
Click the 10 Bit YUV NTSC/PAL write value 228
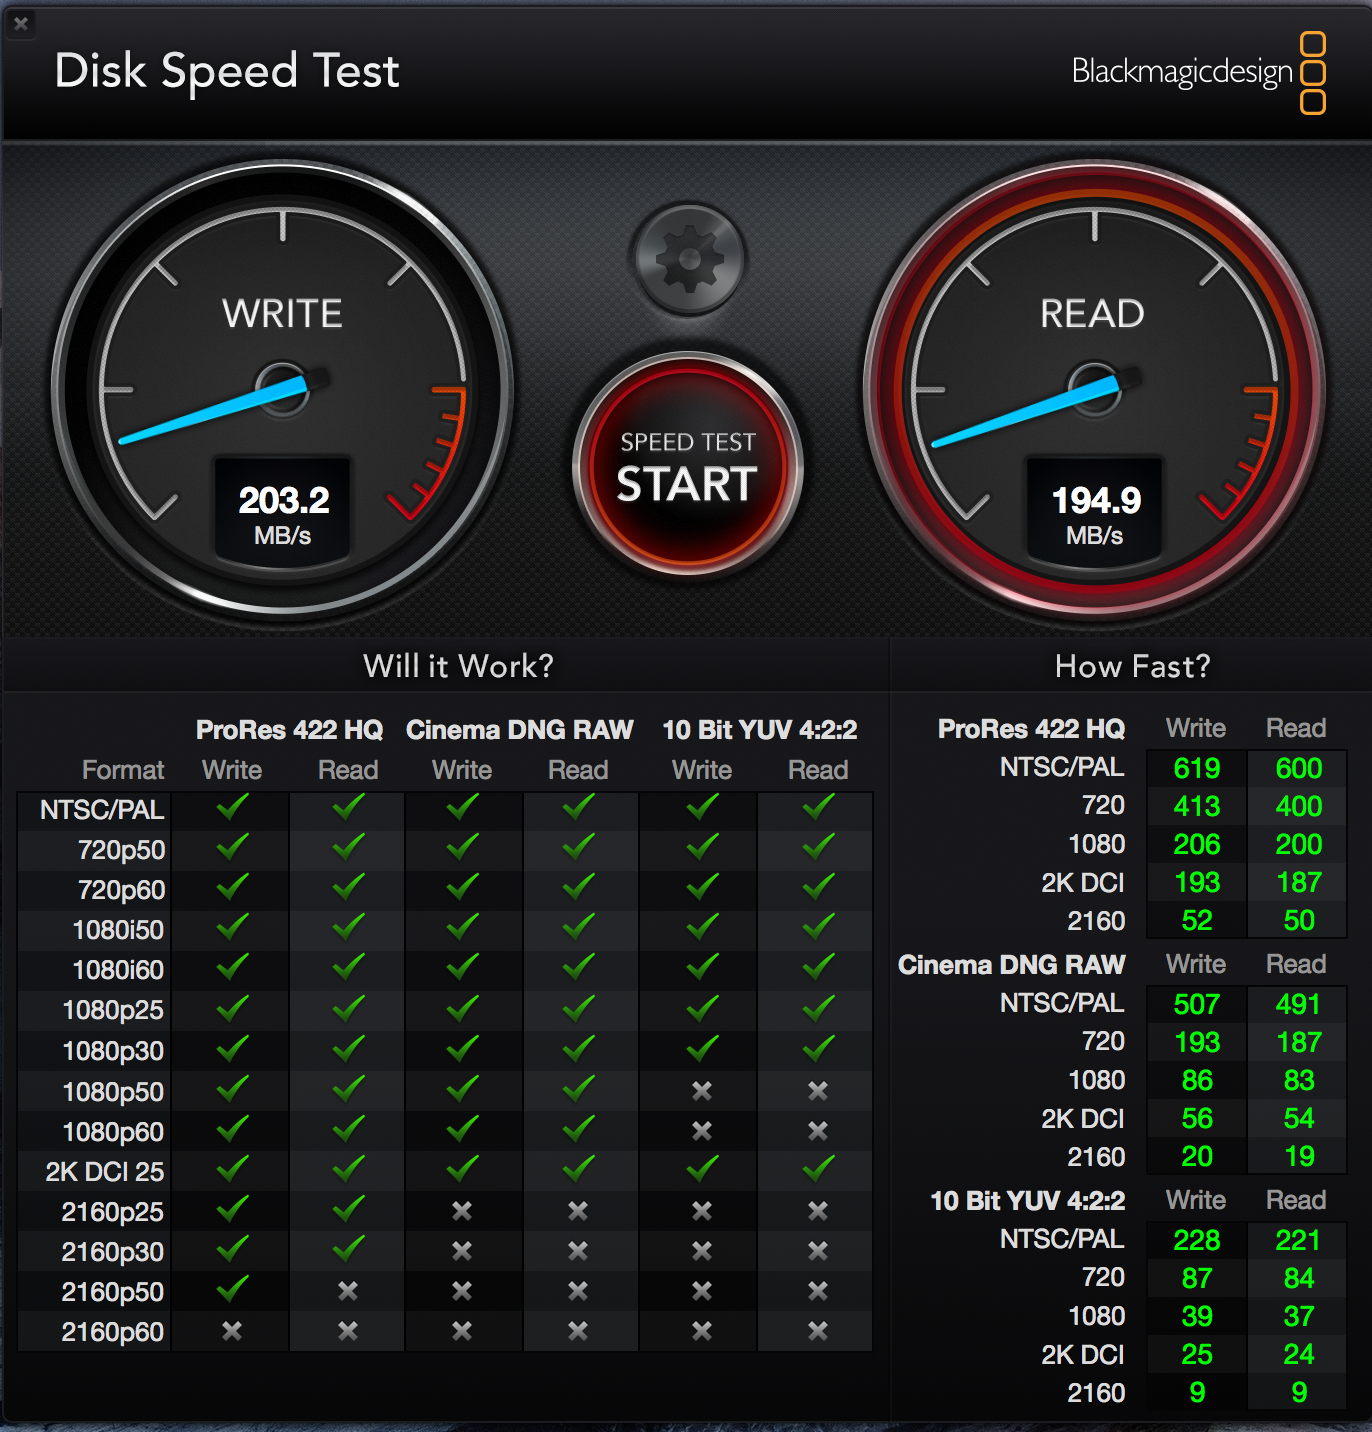click(1197, 1240)
